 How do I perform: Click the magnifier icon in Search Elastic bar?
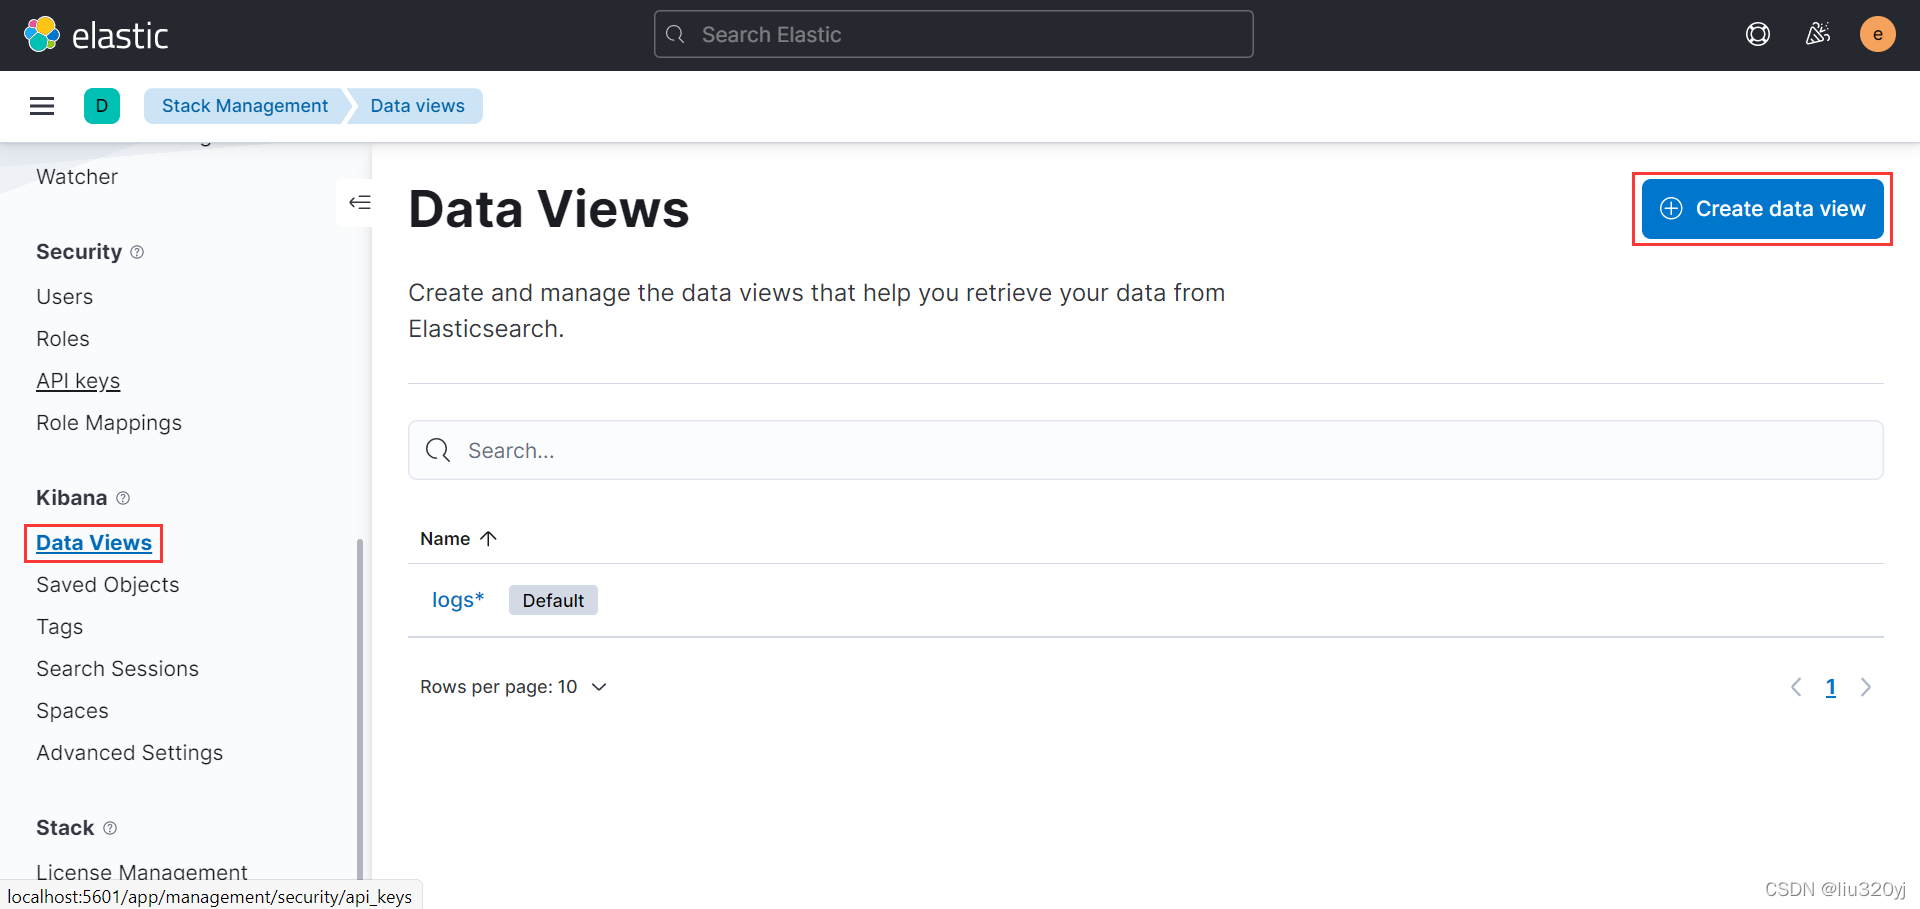(x=675, y=35)
